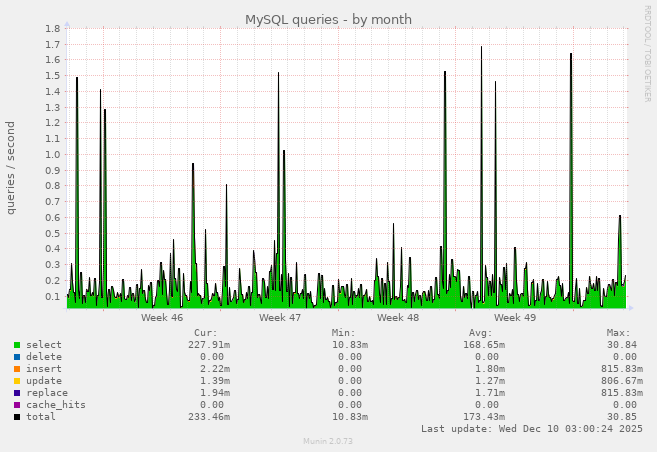
Task: Click the 'Cur:' column header
Action: coord(206,333)
